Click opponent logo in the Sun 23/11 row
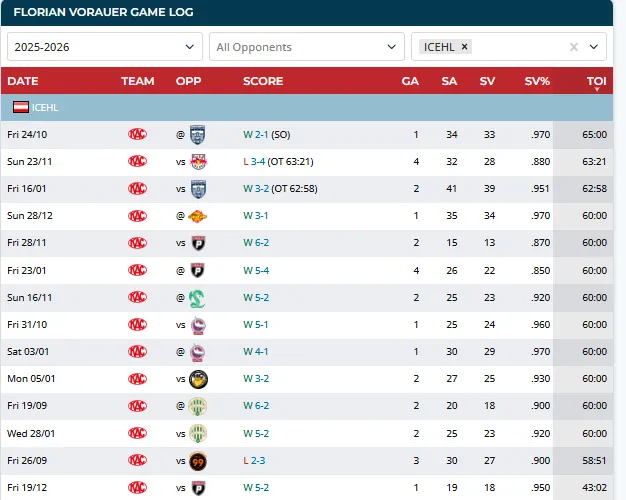 [x=198, y=161]
